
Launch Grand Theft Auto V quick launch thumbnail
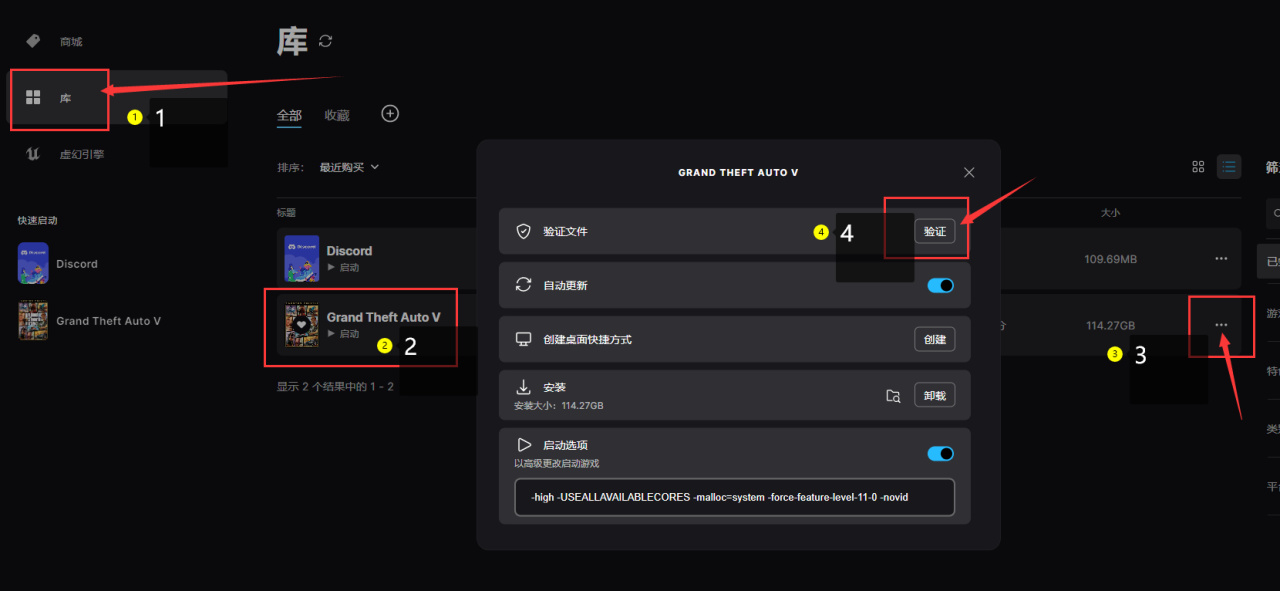pos(33,320)
